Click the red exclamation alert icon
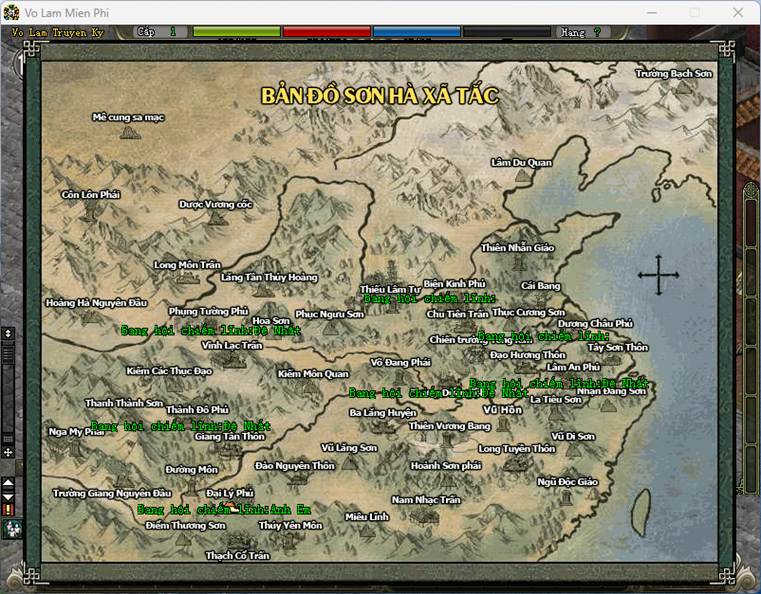The width and height of the screenshot is (761, 594). click(8, 509)
